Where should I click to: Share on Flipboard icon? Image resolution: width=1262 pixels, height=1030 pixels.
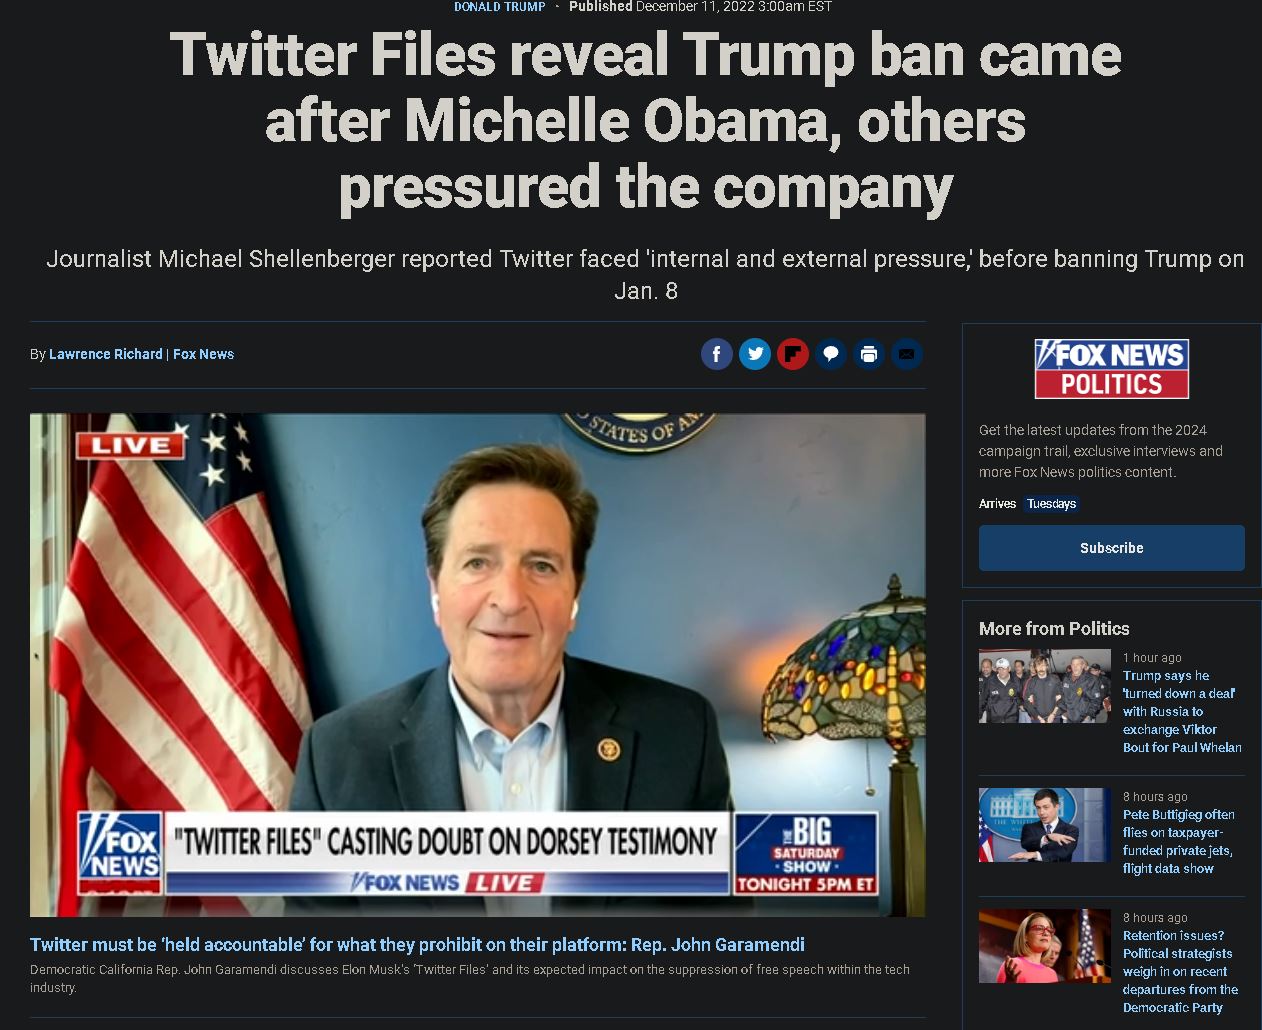[793, 354]
